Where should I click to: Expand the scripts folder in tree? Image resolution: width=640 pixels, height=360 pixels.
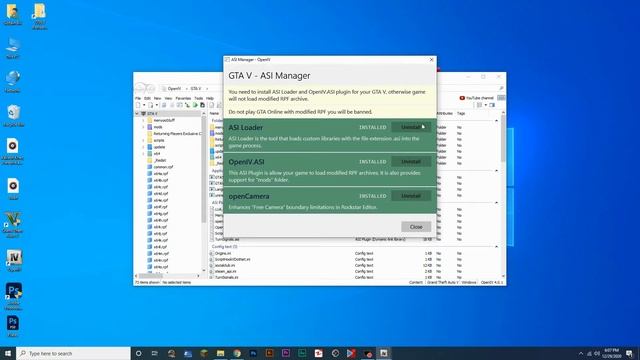pyautogui.click(x=144, y=140)
